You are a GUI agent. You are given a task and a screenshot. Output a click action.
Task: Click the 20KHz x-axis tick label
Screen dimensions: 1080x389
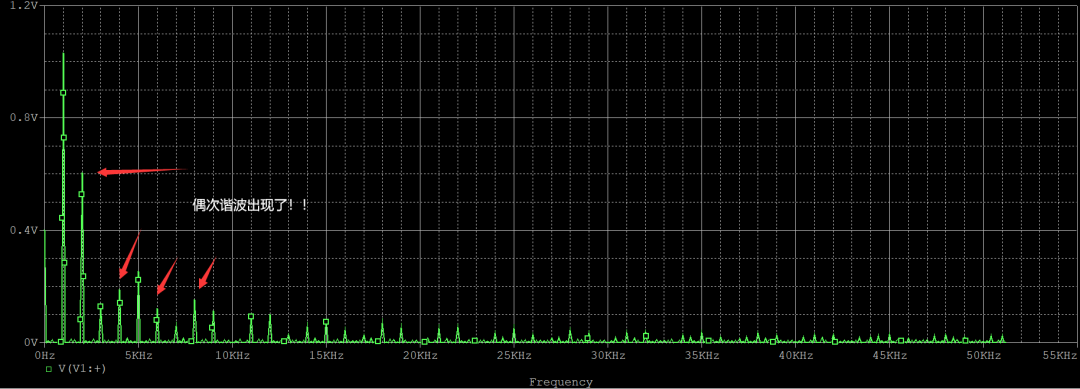coord(420,356)
